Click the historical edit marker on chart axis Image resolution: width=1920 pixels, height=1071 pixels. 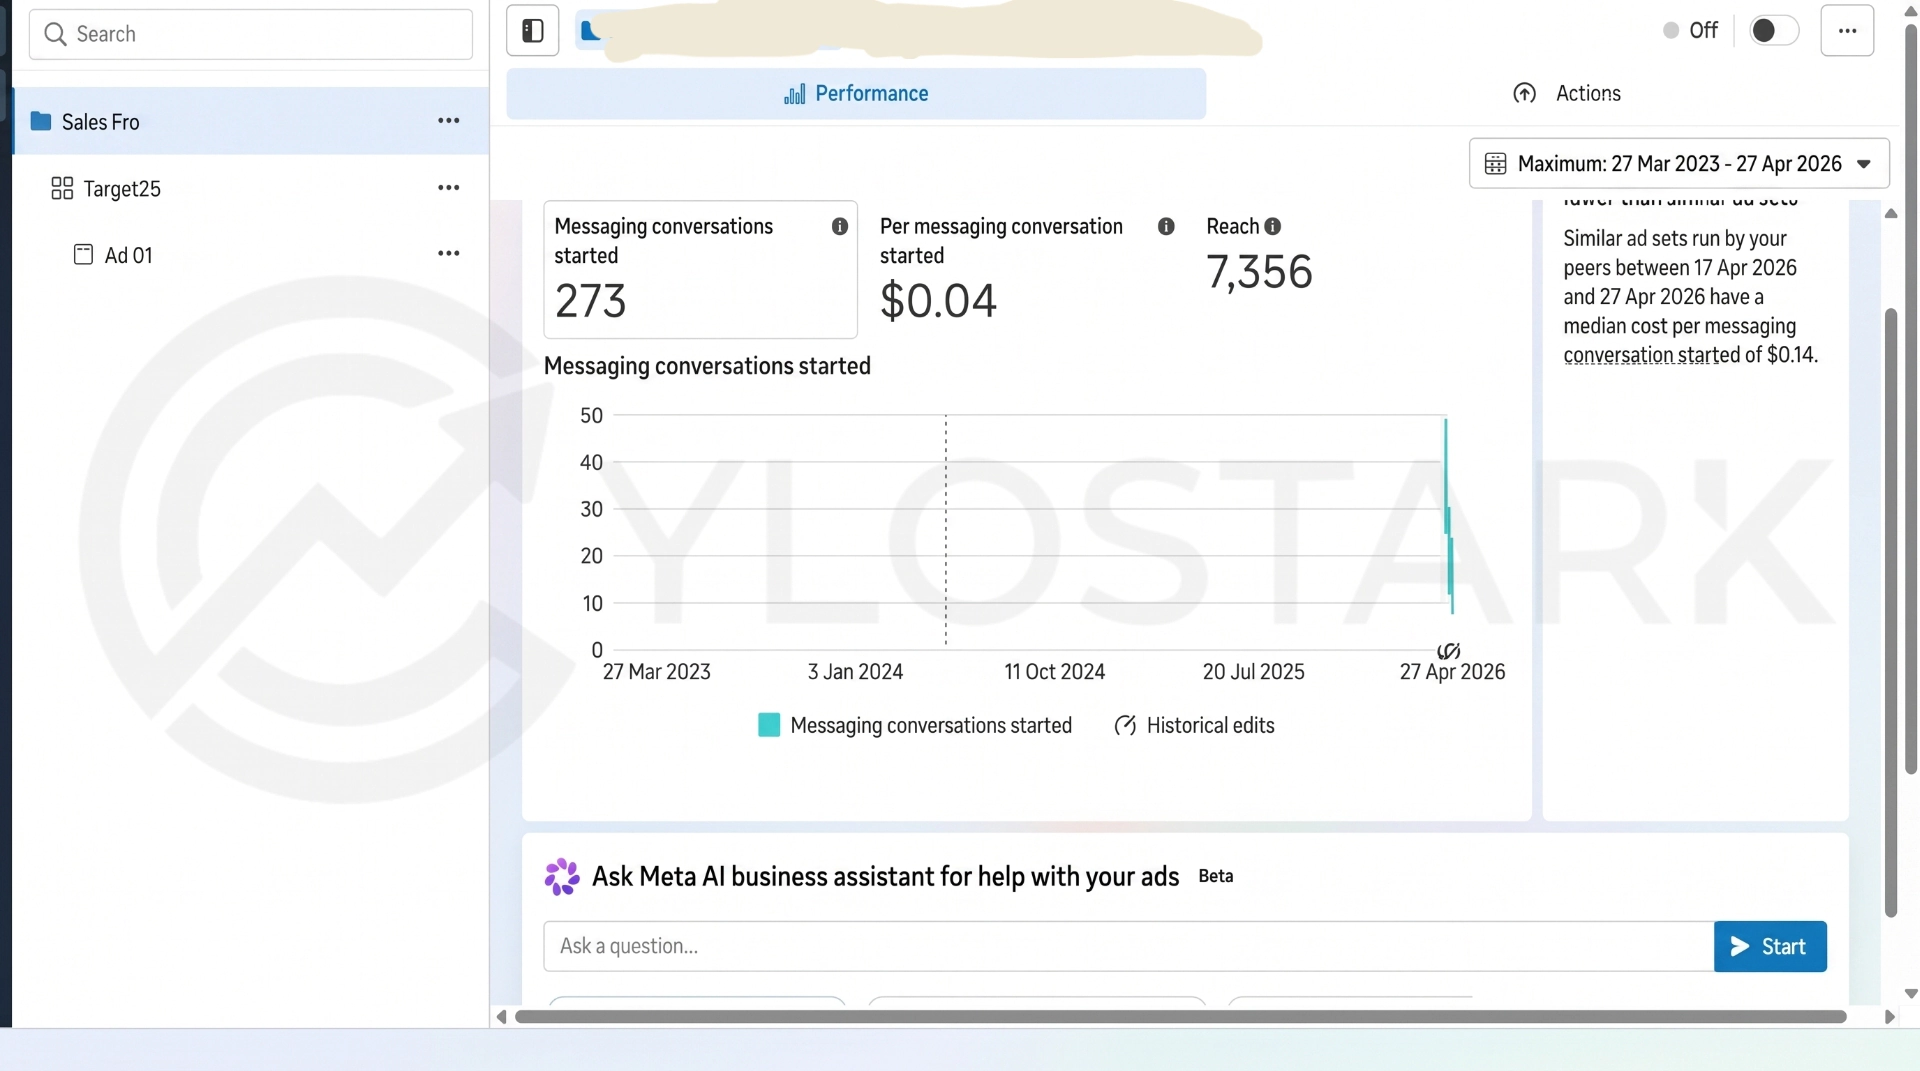1449,651
